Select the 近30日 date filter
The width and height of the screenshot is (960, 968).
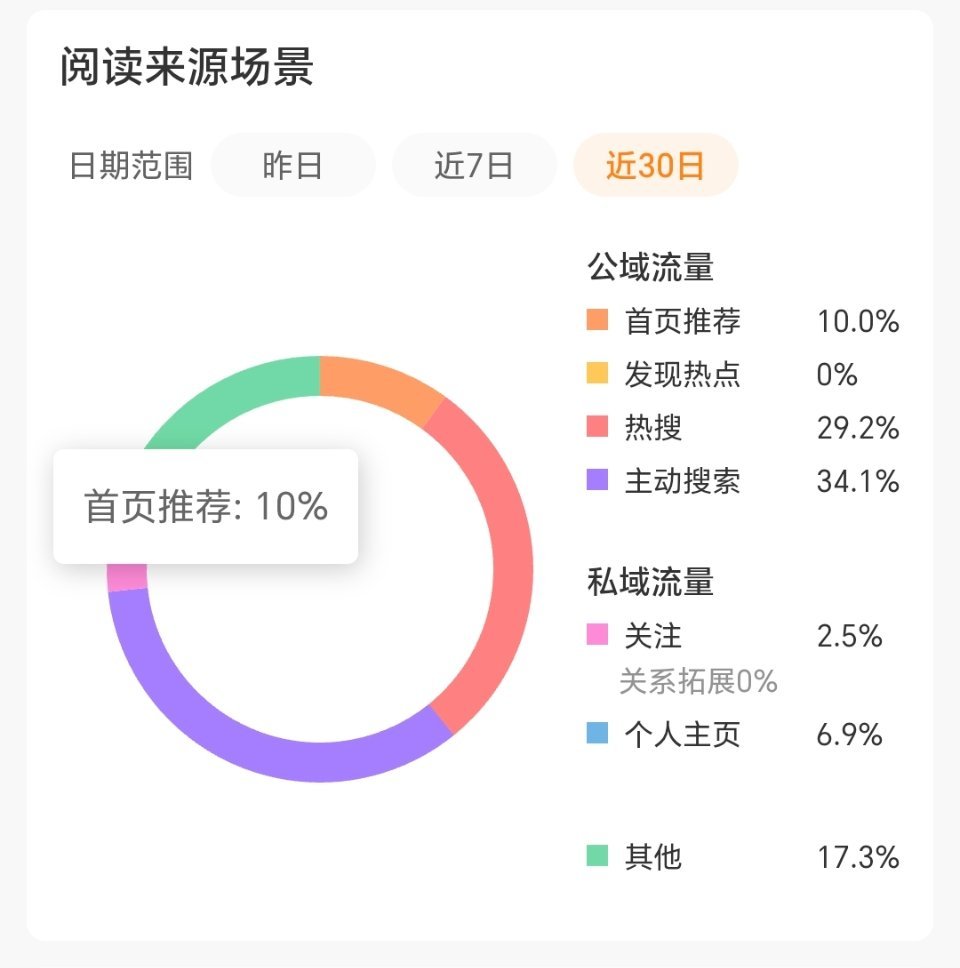[x=653, y=164]
